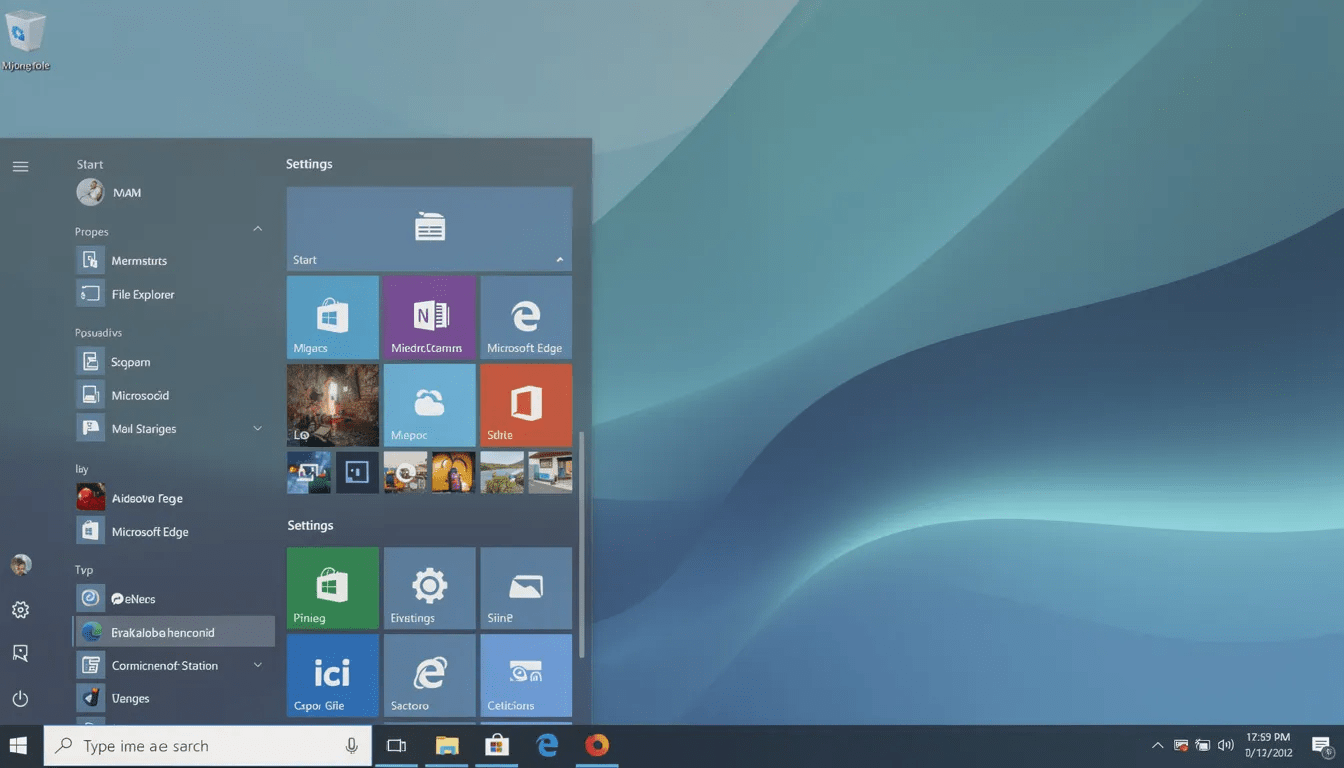
Task: Click microphone icon in search box
Action: tap(352, 746)
